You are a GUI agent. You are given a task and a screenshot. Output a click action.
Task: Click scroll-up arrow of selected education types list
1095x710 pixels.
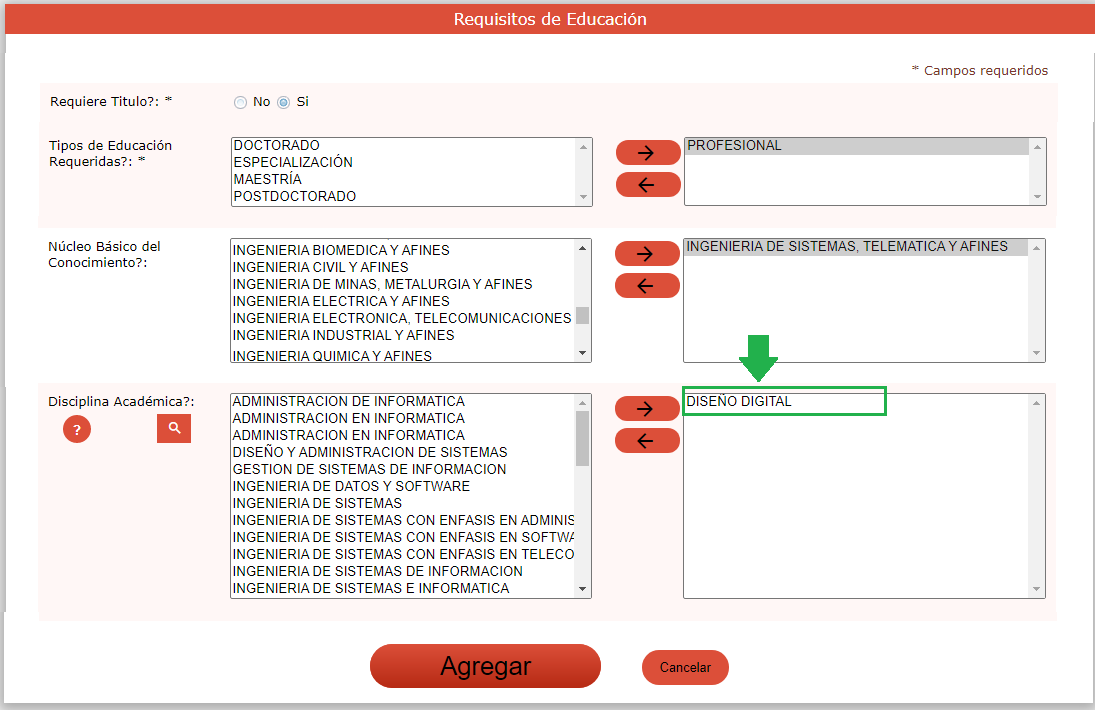click(1037, 147)
